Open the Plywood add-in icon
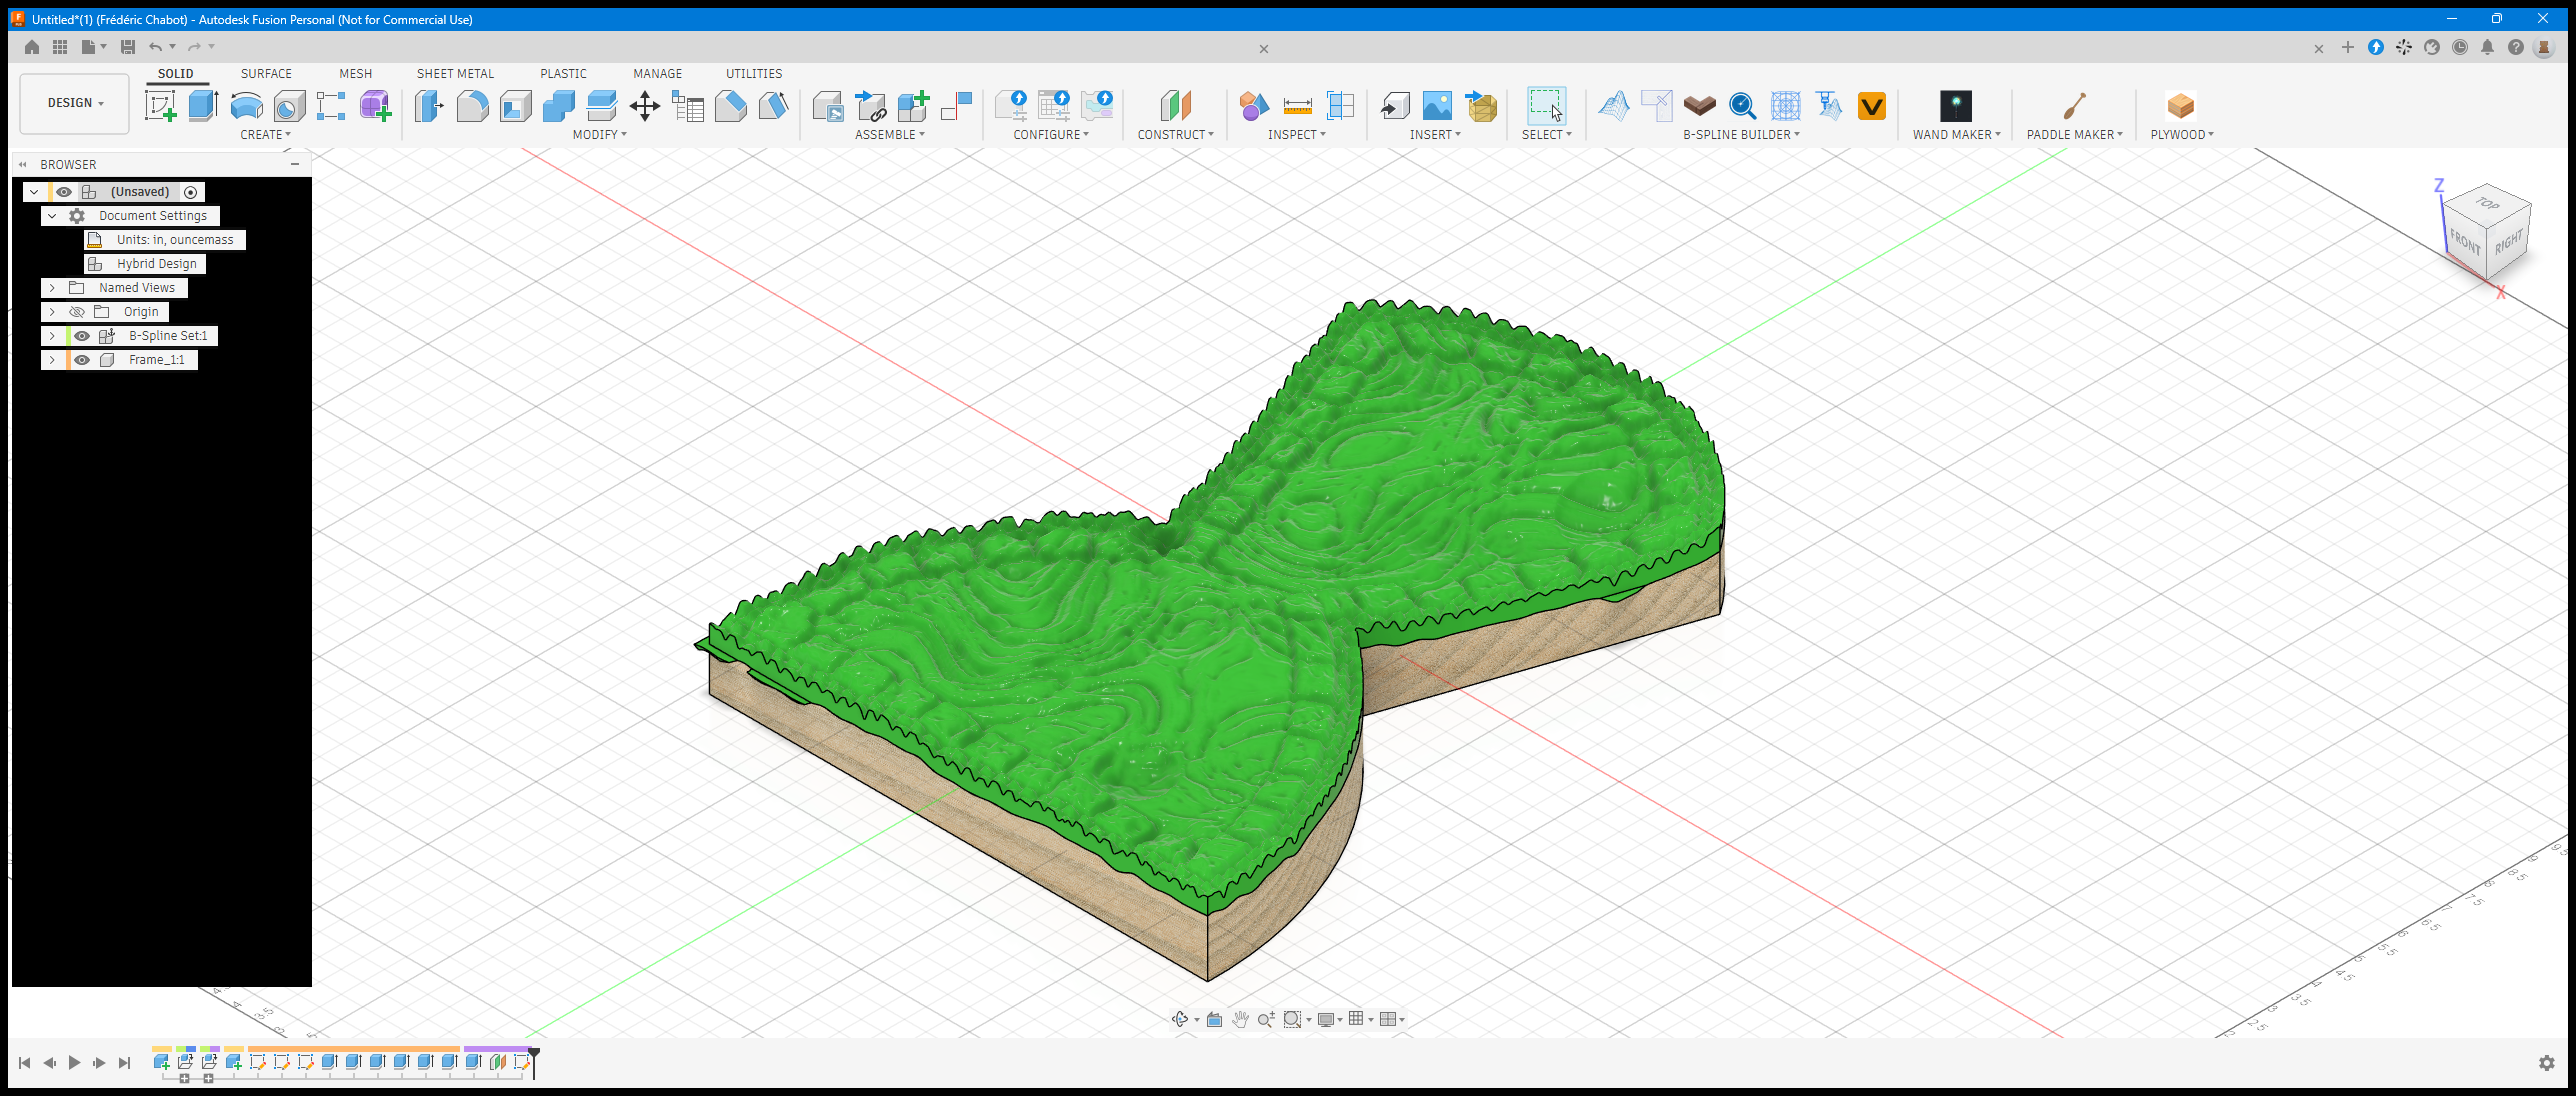The width and height of the screenshot is (2576, 1096). pos(2181,106)
